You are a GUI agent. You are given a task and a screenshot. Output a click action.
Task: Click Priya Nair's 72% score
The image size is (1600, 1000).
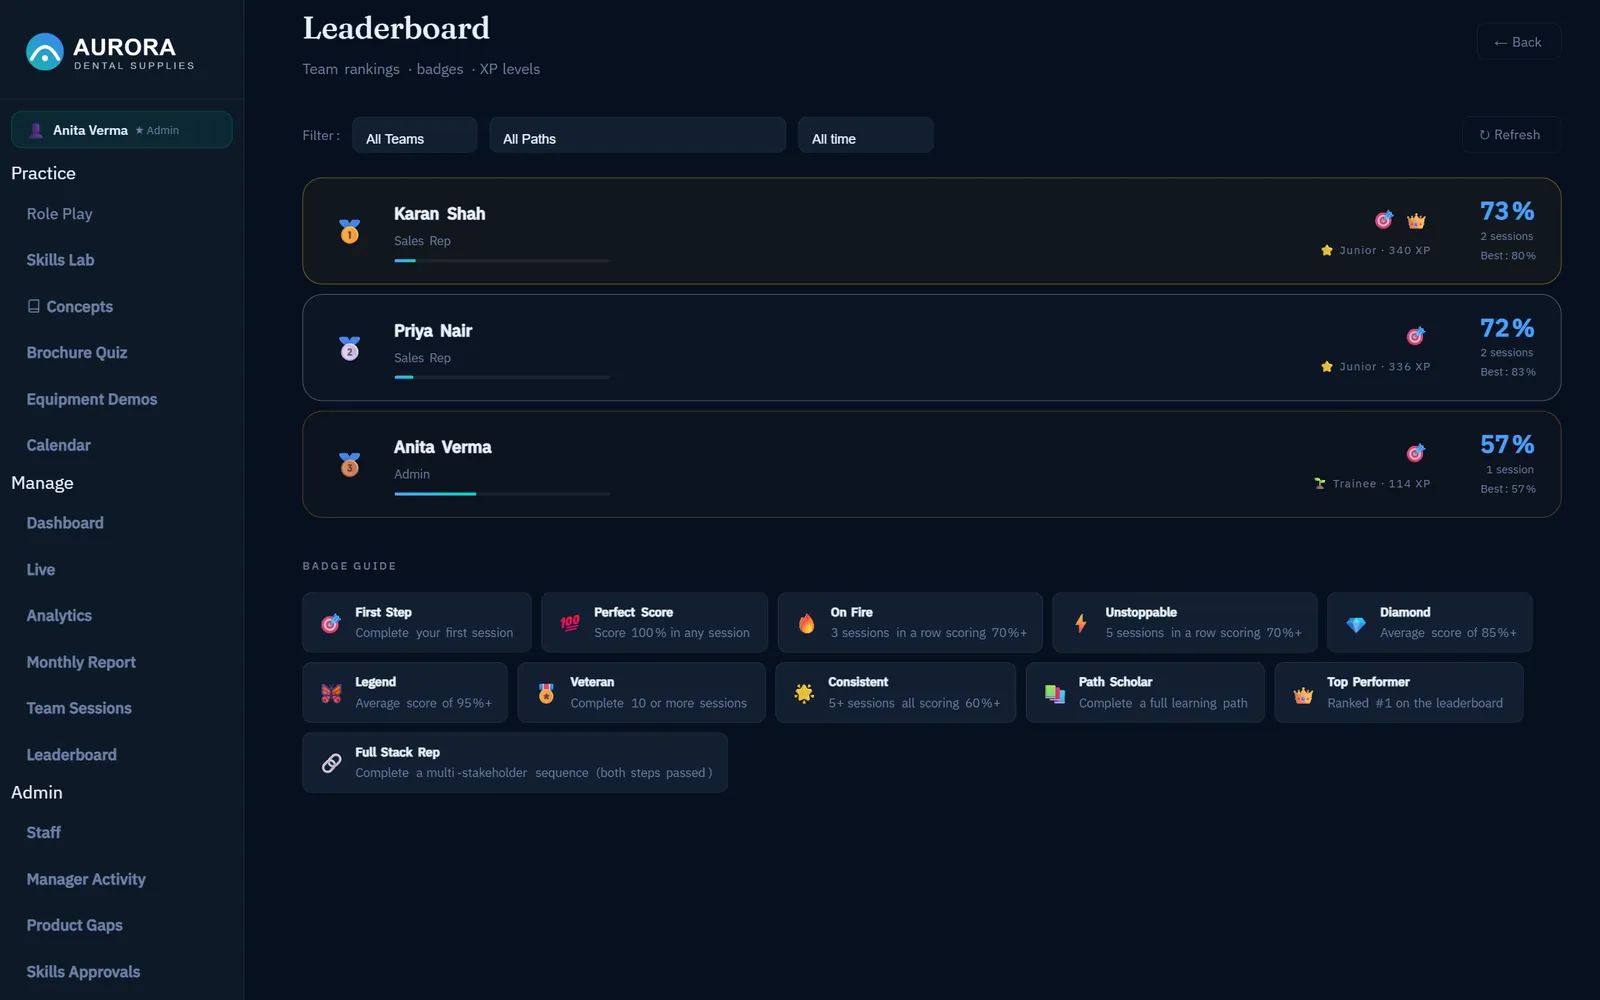(x=1507, y=328)
